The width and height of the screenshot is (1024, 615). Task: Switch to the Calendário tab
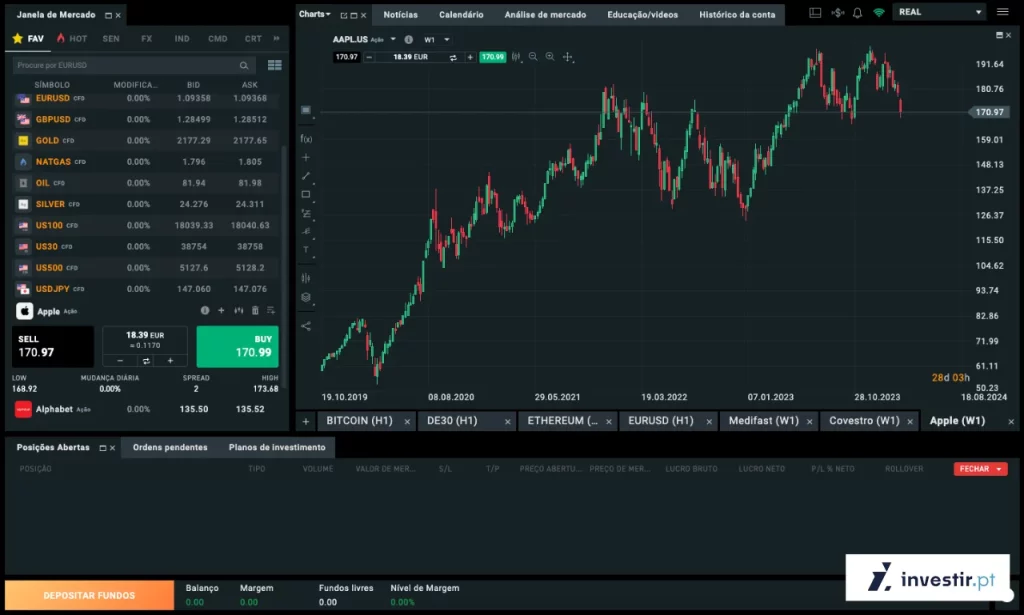[x=460, y=14]
